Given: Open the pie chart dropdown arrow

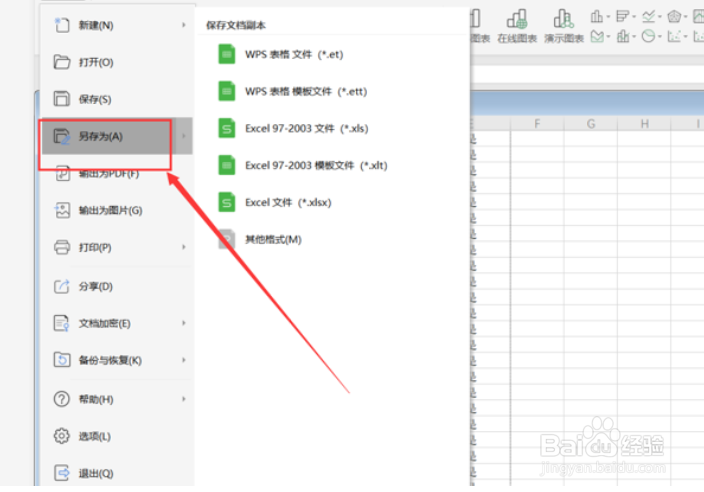Looking at the screenshot, I should click(660, 37).
